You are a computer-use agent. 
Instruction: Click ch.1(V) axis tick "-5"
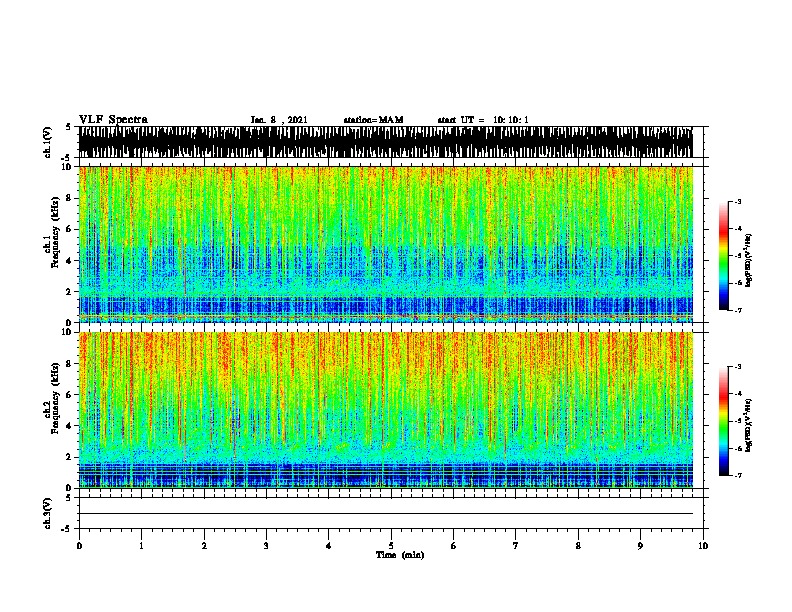point(67,158)
